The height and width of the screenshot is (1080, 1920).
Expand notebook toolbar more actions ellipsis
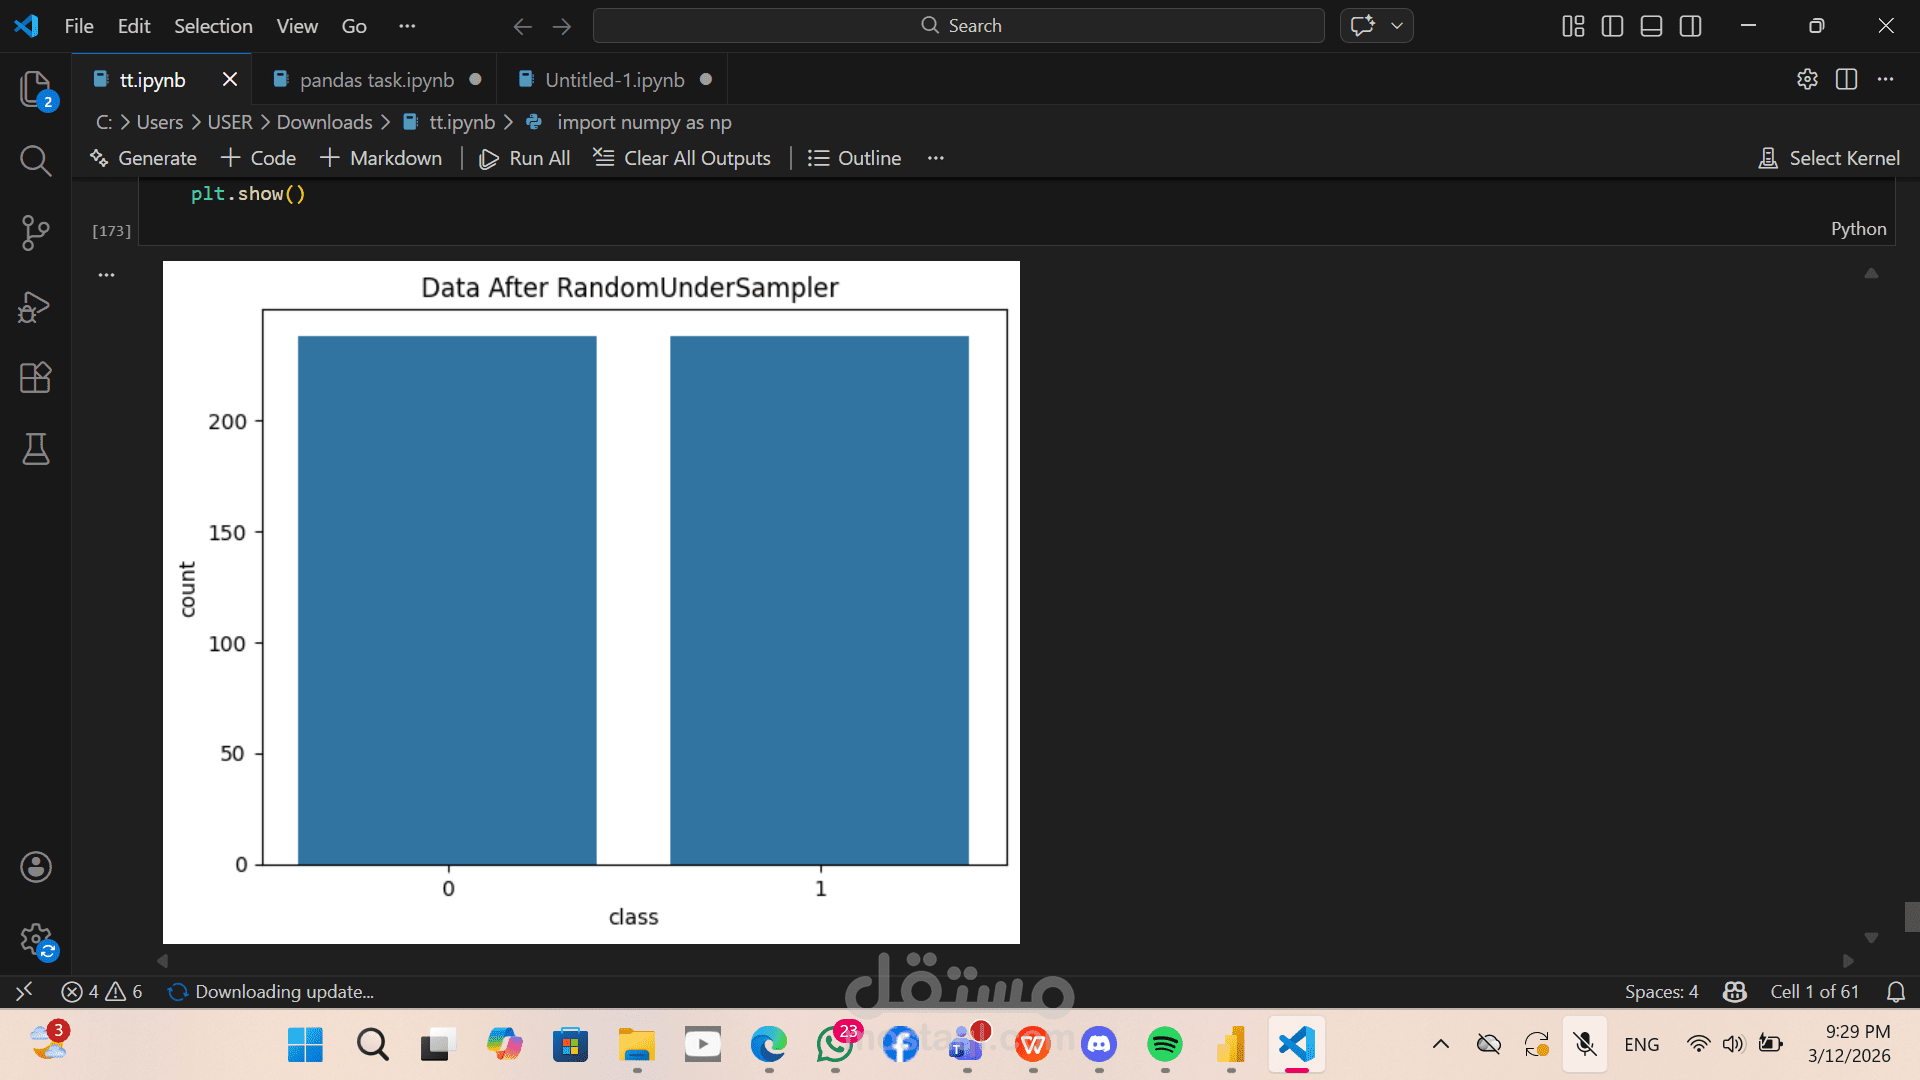click(935, 158)
